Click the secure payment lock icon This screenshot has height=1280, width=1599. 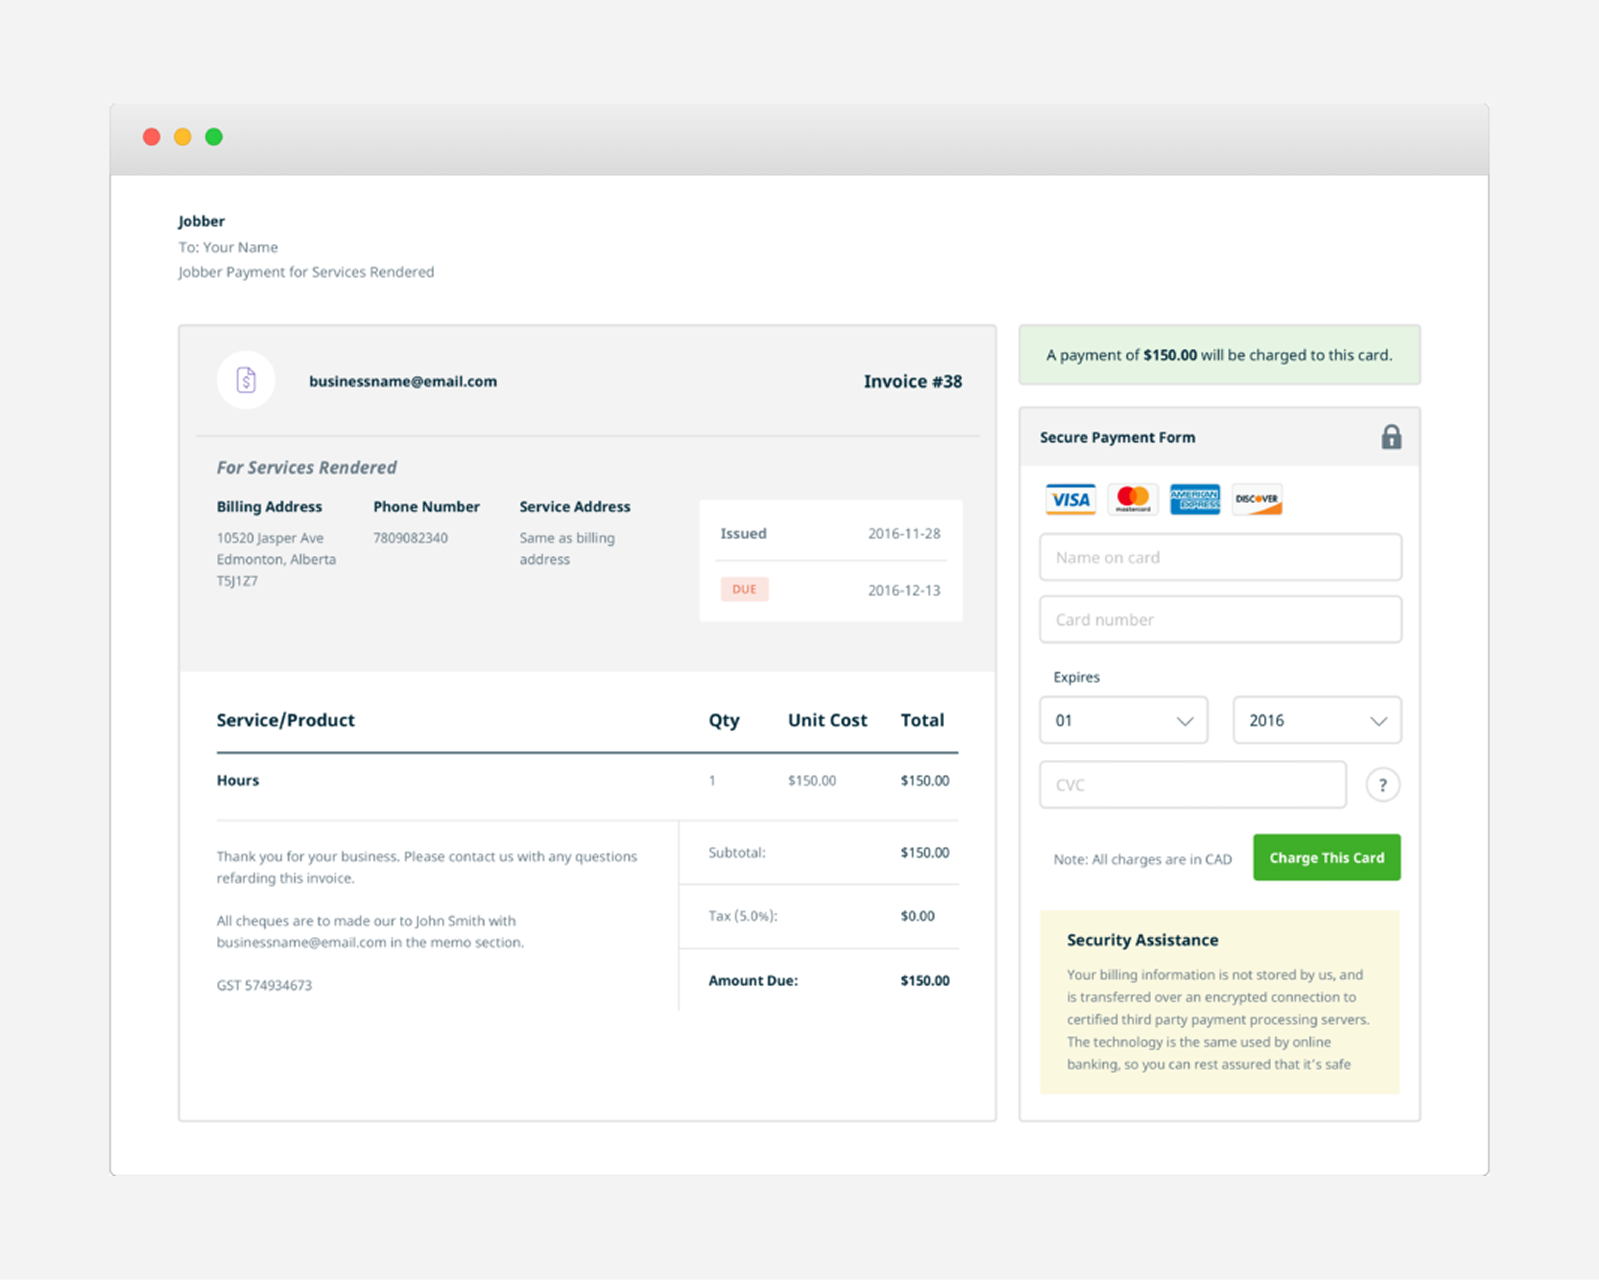click(1391, 437)
